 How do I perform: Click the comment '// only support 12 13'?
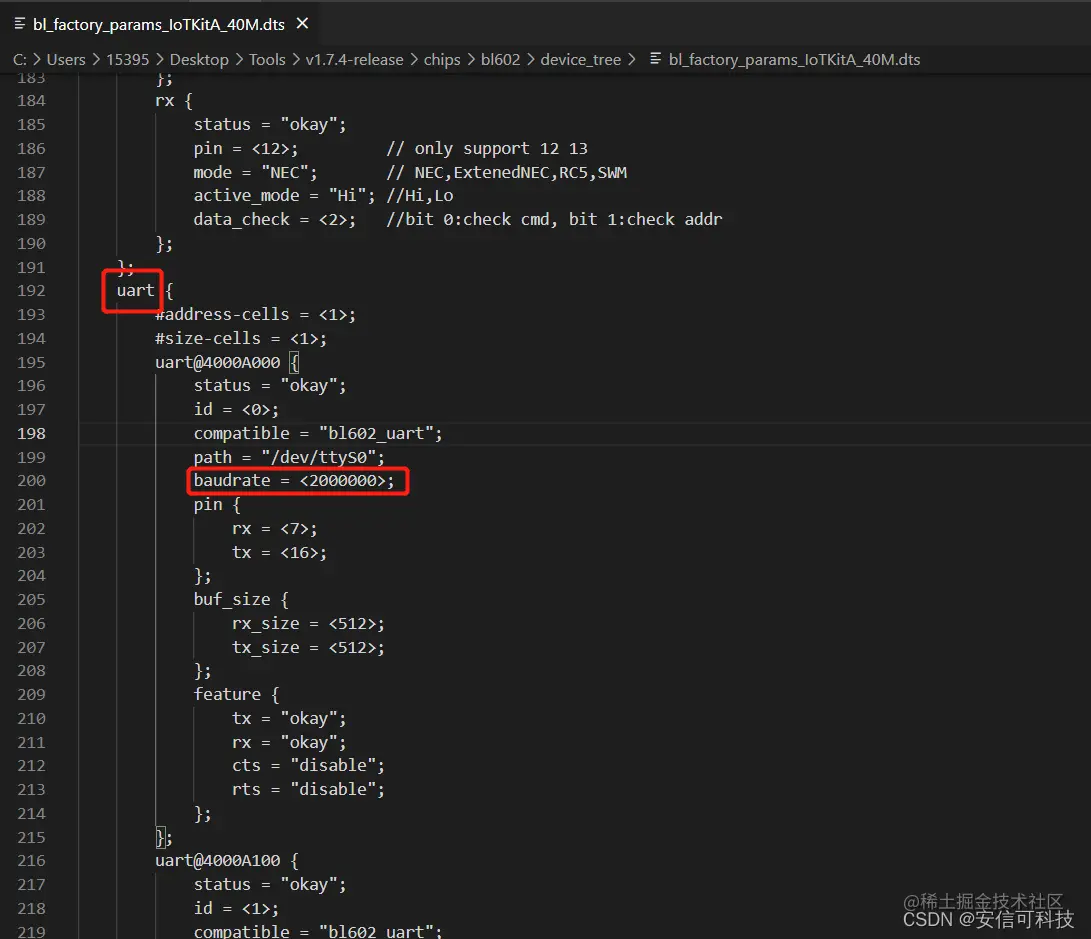point(487,149)
